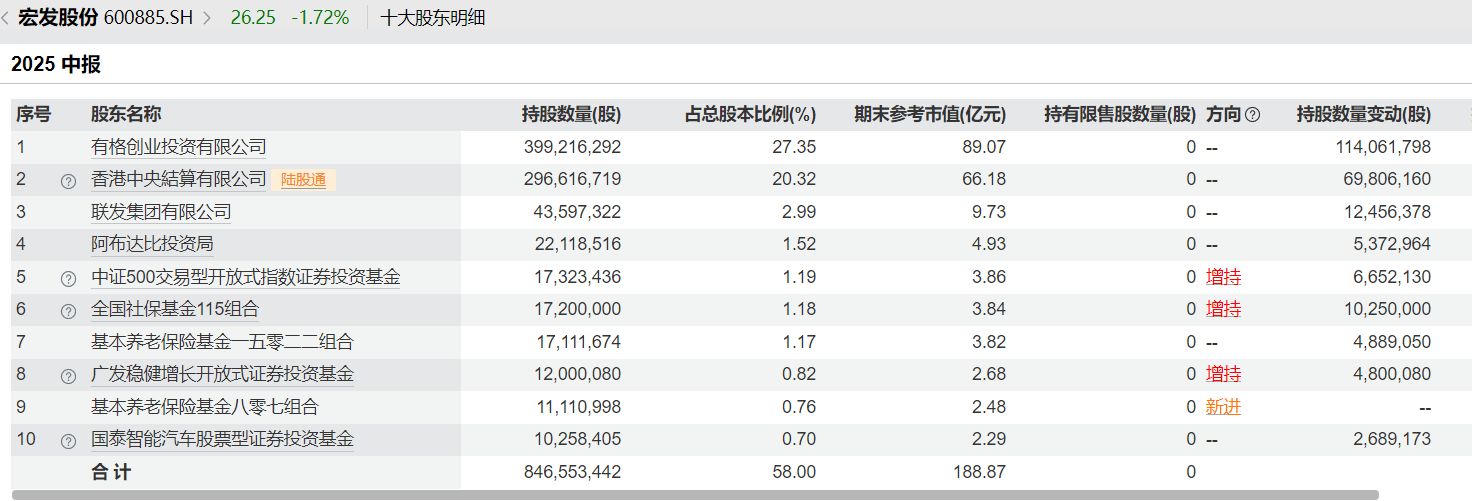Viewport: 1472px width, 501px height.
Task: Click the 陆股通 tag
Action: (x=303, y=180)
